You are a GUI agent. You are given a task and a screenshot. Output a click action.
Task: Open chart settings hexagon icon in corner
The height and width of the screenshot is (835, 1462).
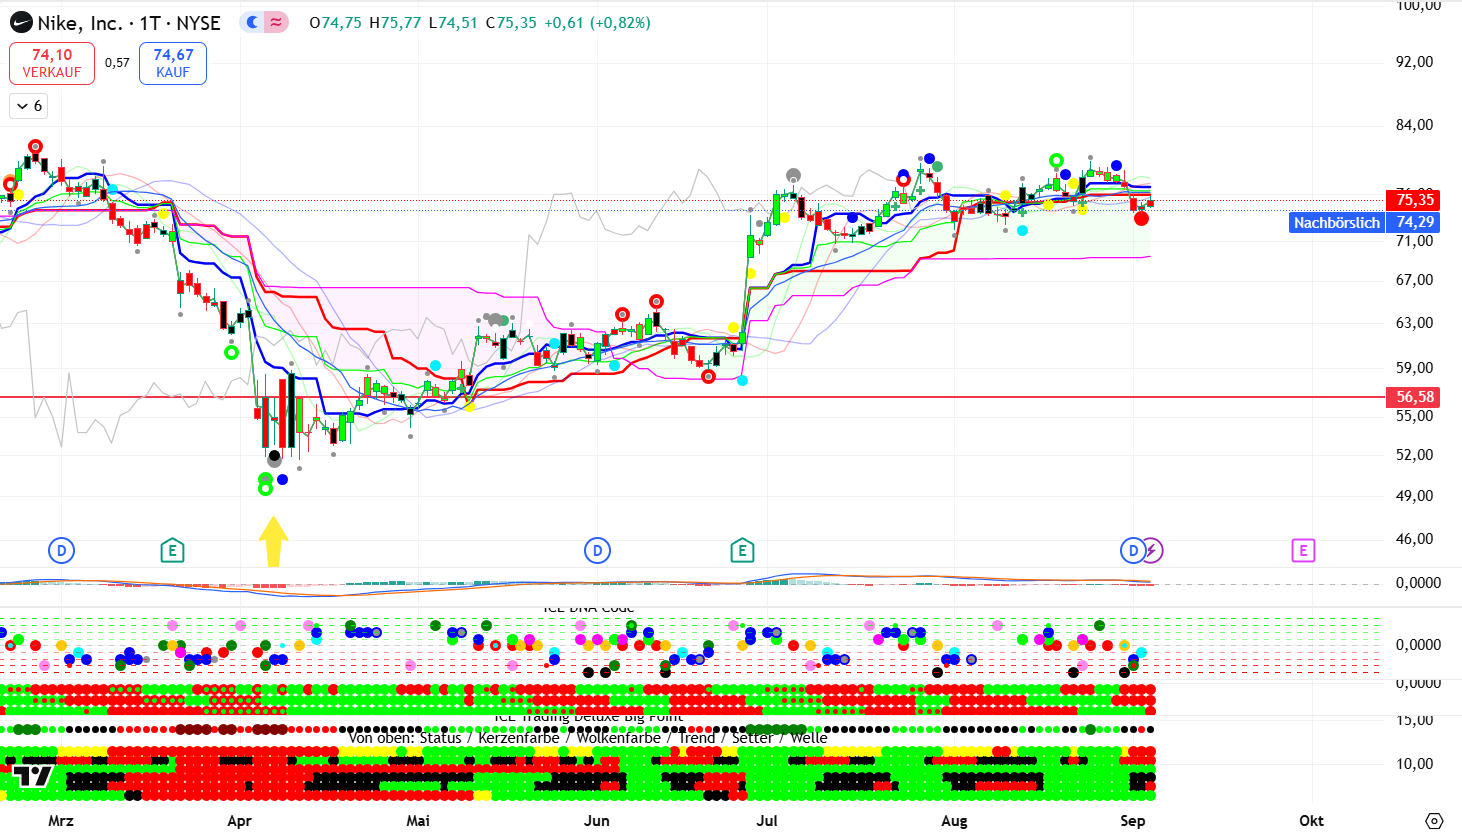point(1434,821)
